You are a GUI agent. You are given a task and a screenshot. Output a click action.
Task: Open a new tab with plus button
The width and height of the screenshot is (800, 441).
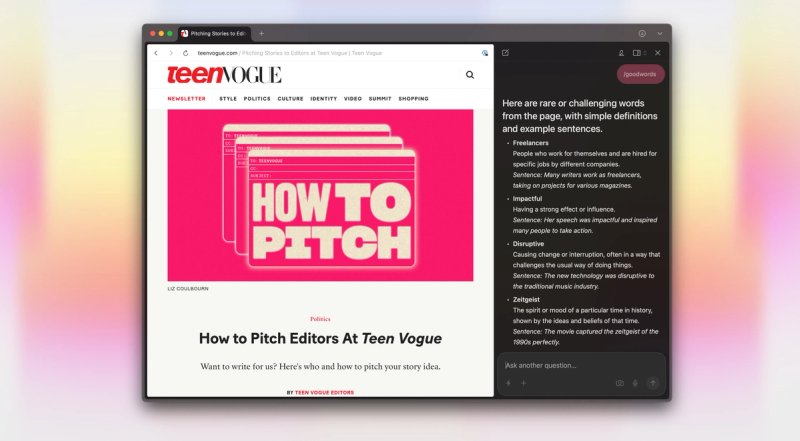coord(261,34)
